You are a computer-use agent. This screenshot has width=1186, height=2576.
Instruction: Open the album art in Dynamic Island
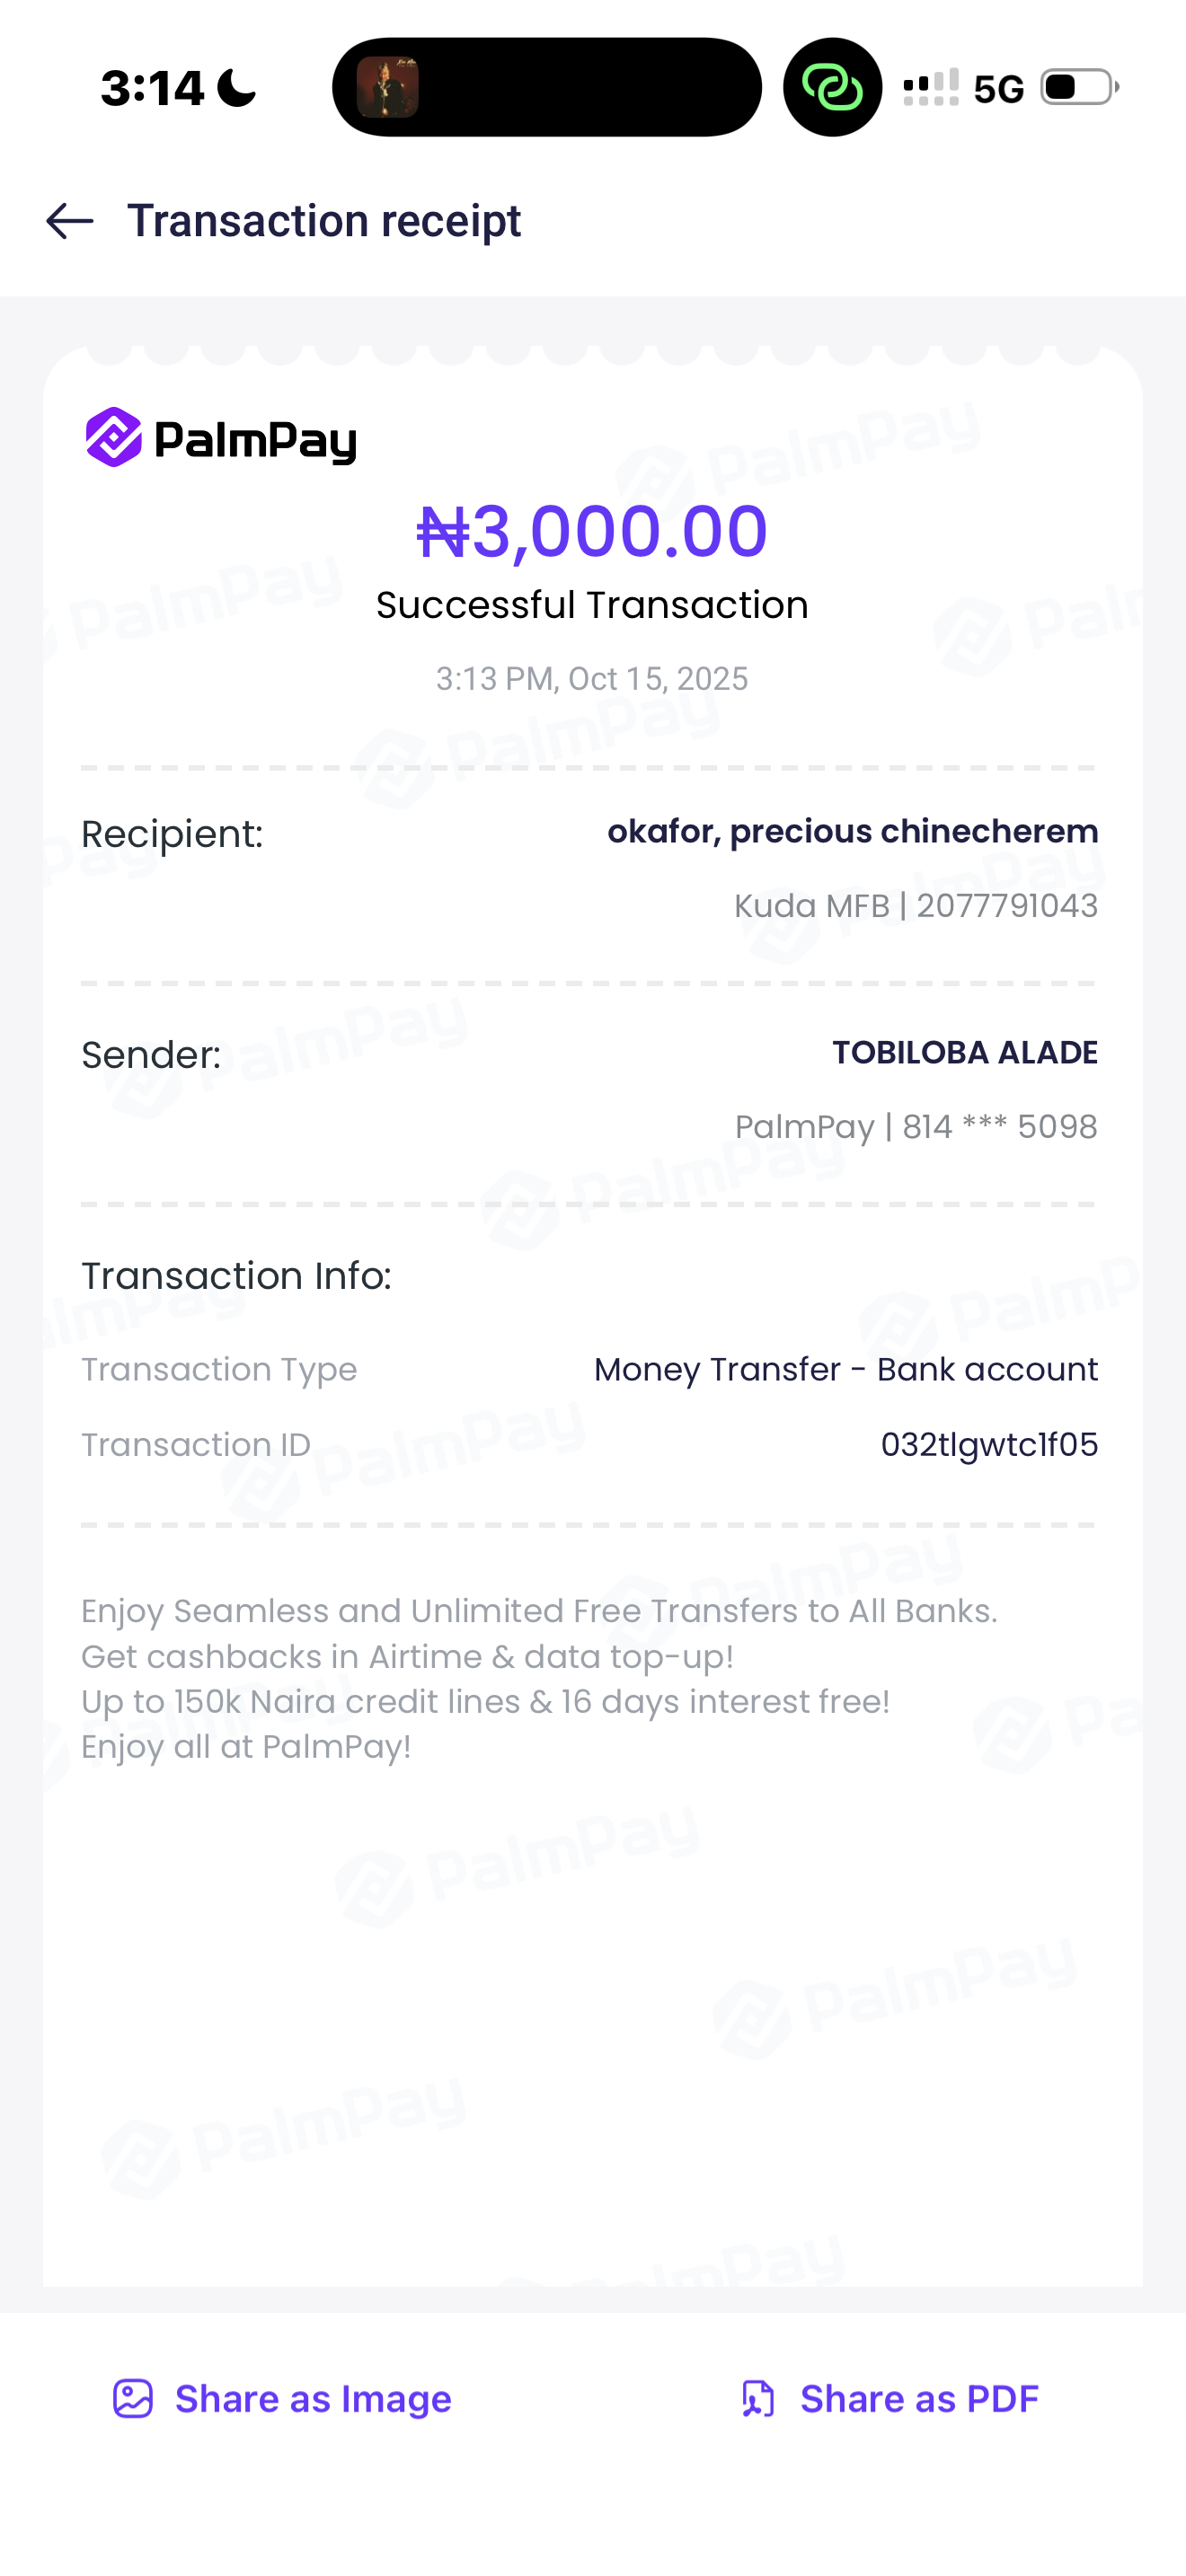coord(388,87)
